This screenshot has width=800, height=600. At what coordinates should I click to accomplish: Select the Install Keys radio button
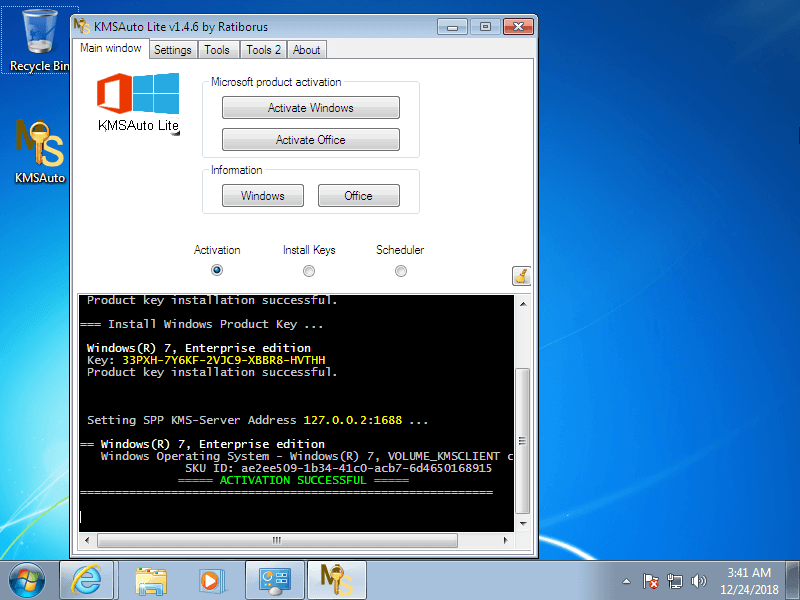[309, 270]
